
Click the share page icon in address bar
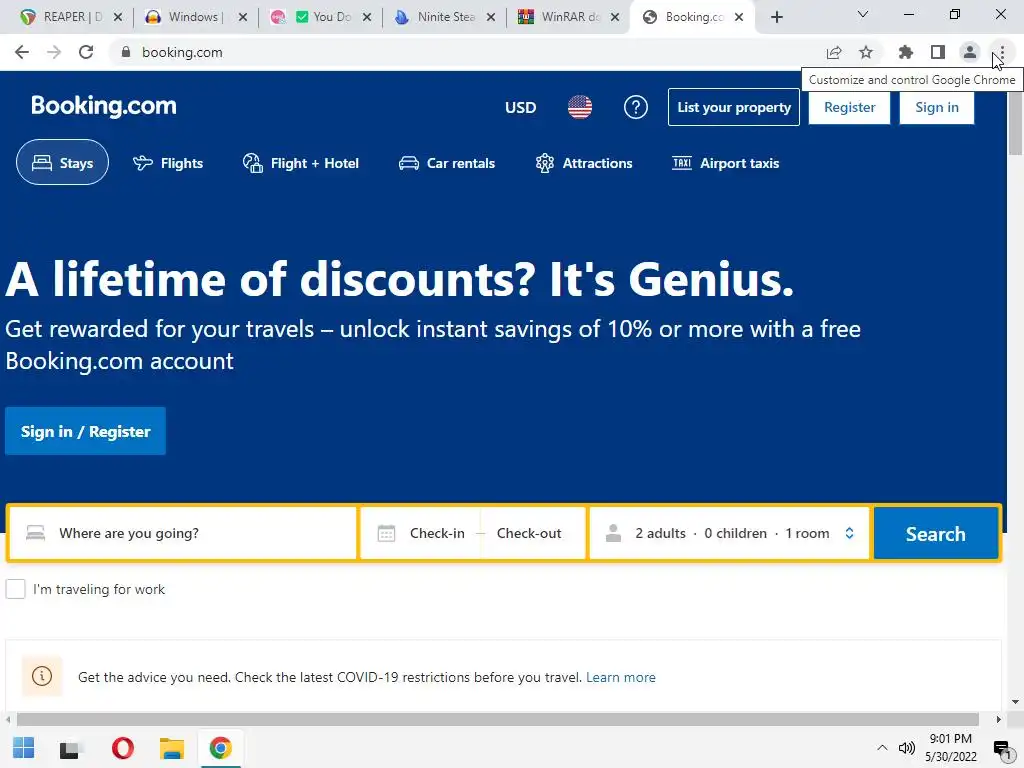pos(833,52)
